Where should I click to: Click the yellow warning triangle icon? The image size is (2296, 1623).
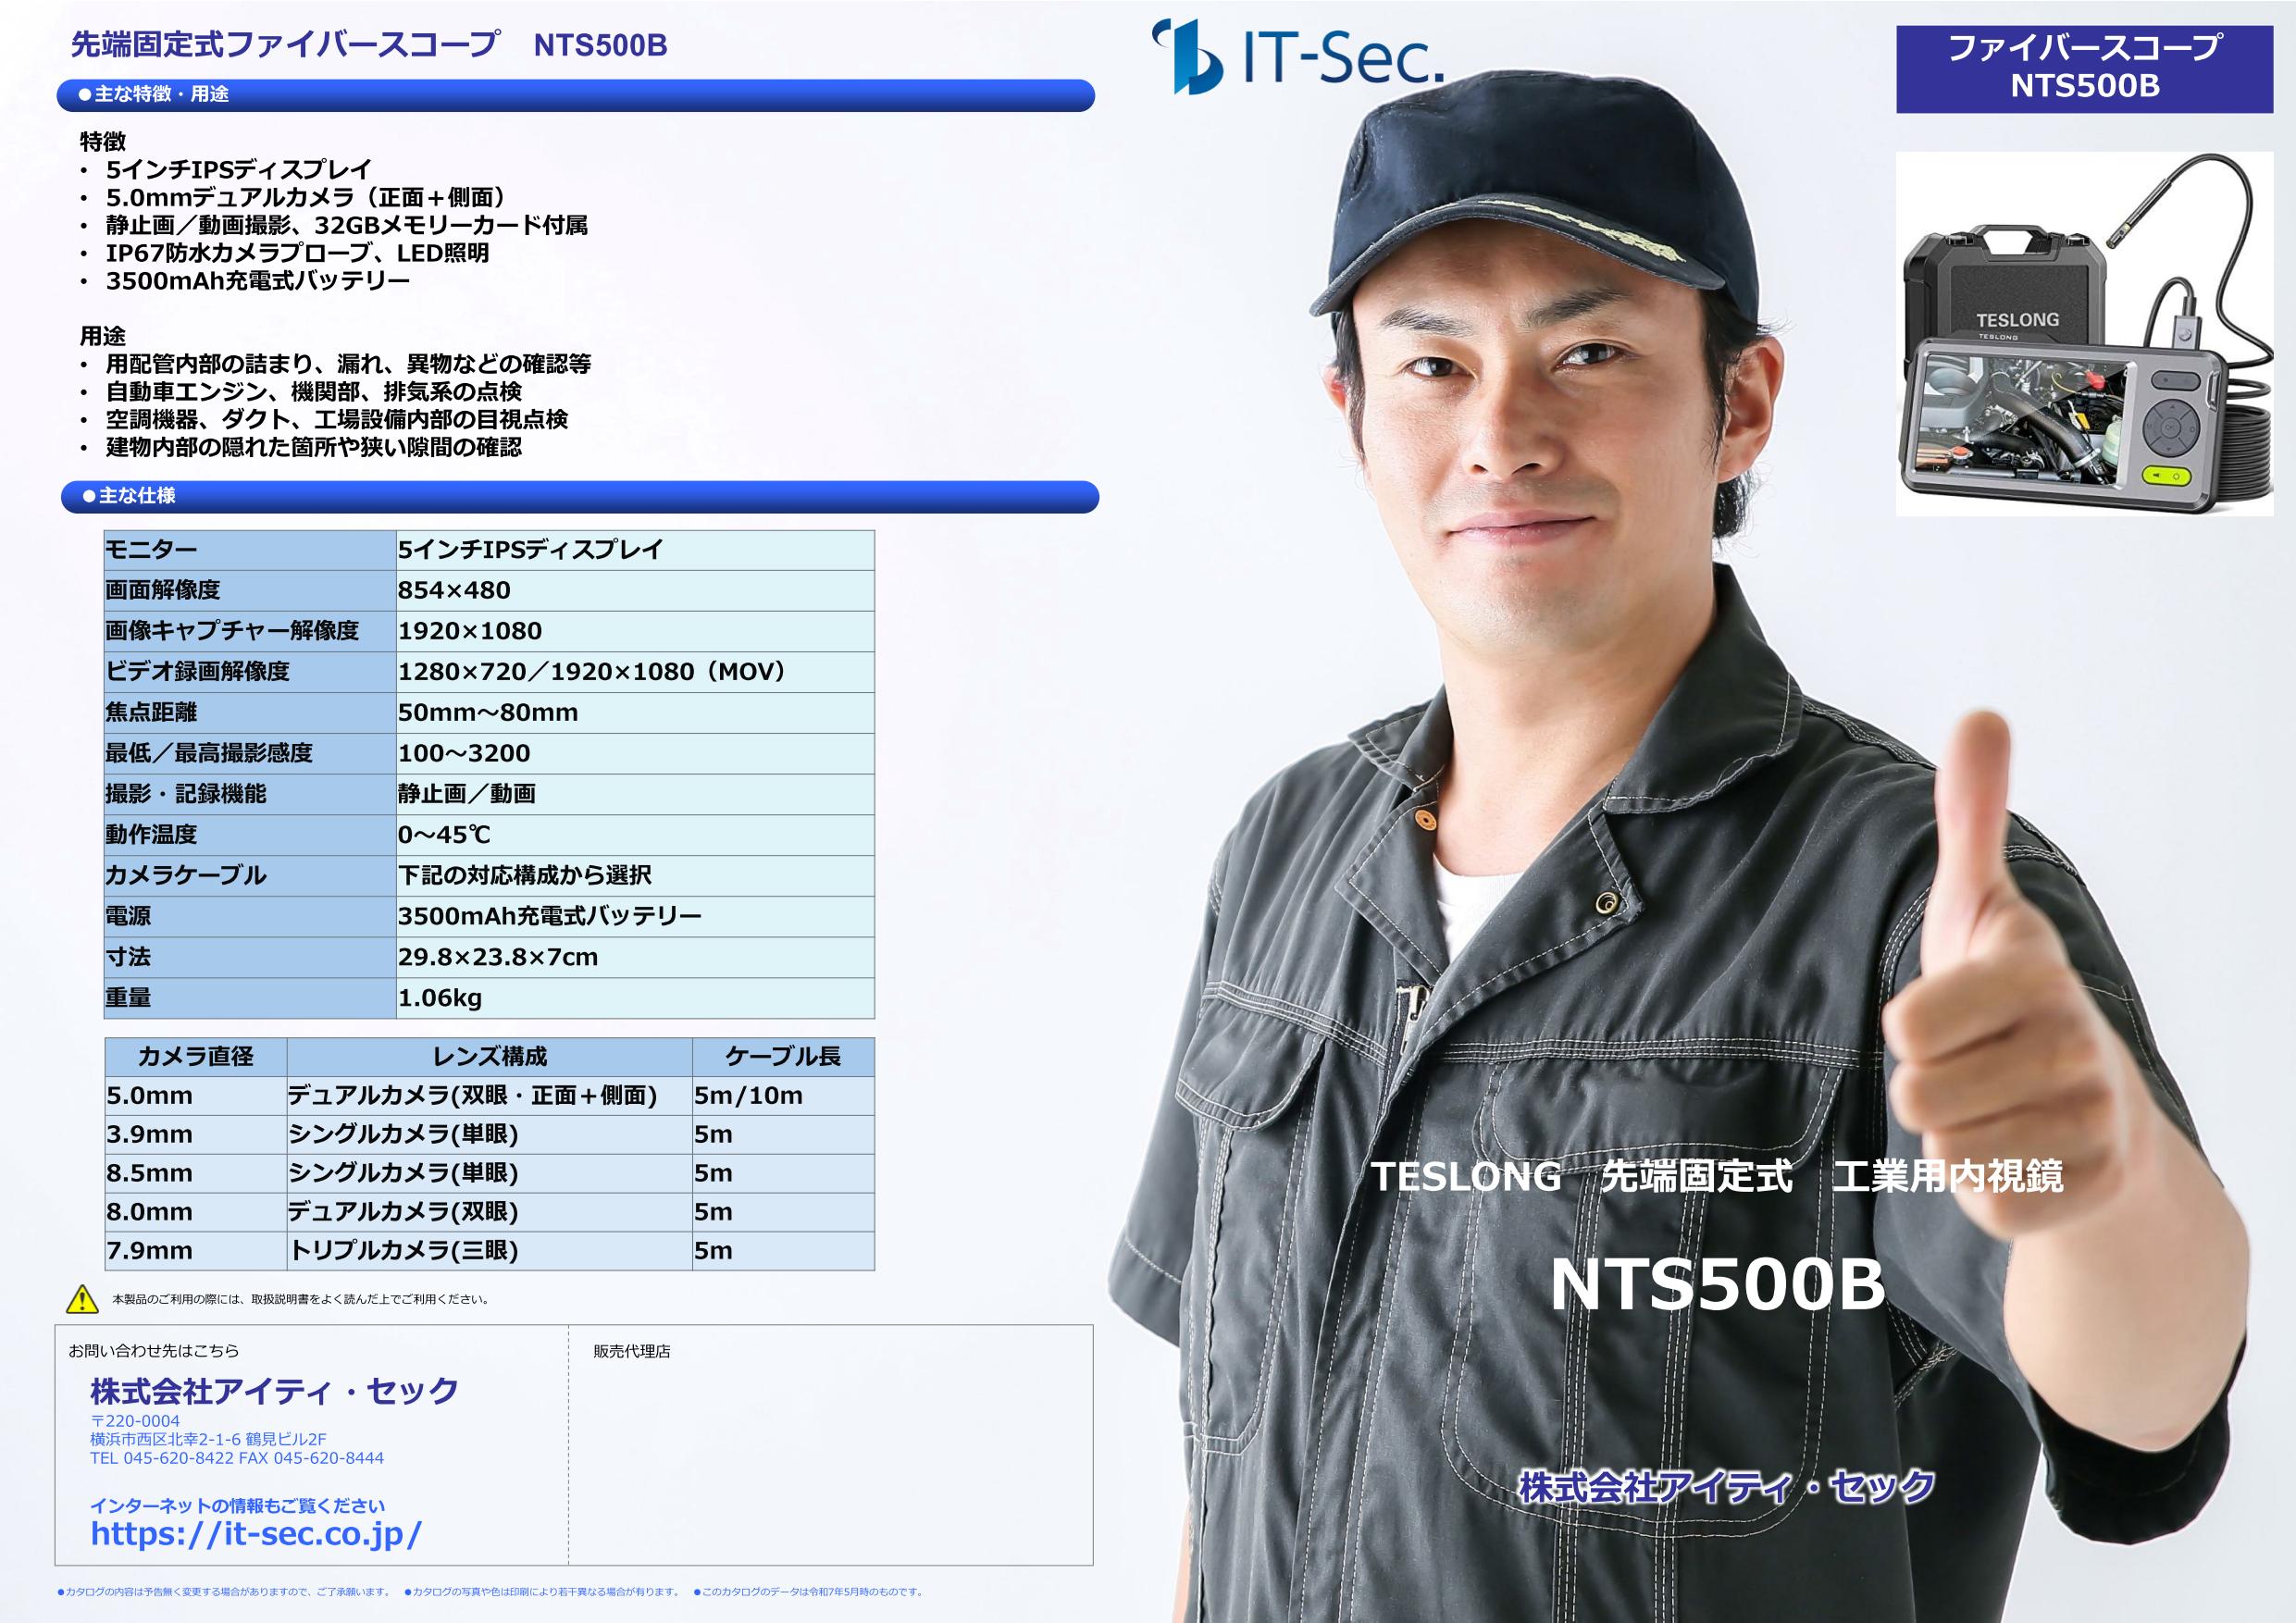tap(82, 1300)
